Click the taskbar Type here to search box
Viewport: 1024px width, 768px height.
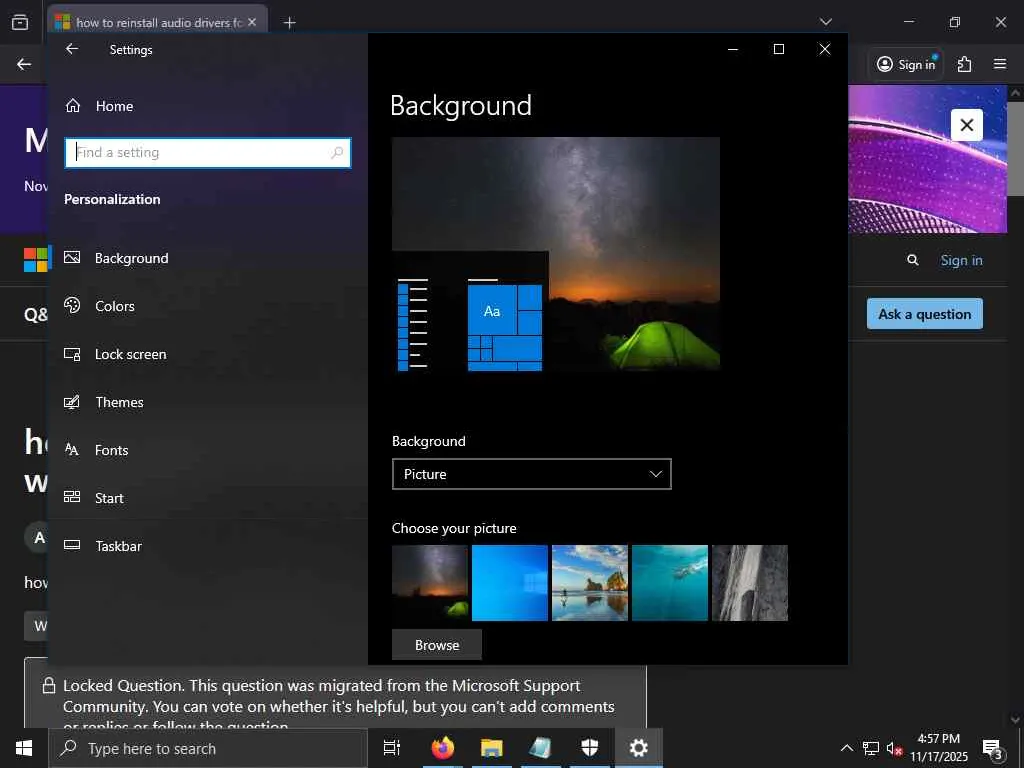pos(208,748)
